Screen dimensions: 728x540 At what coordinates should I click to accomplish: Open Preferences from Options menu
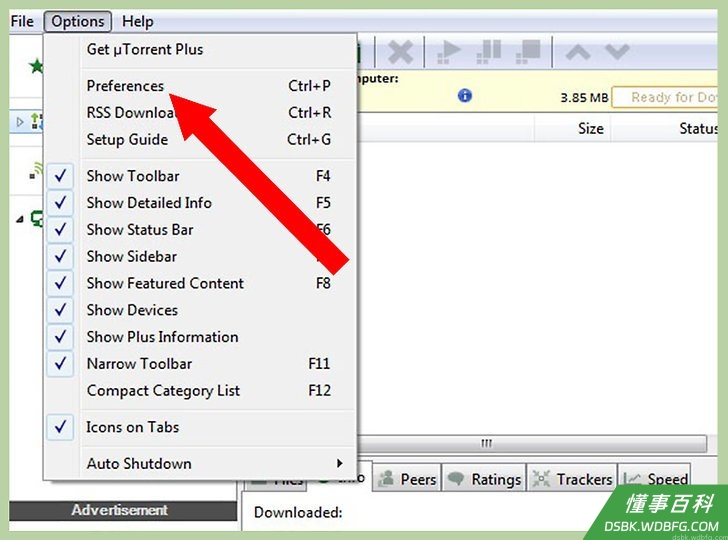pos(201,86)
